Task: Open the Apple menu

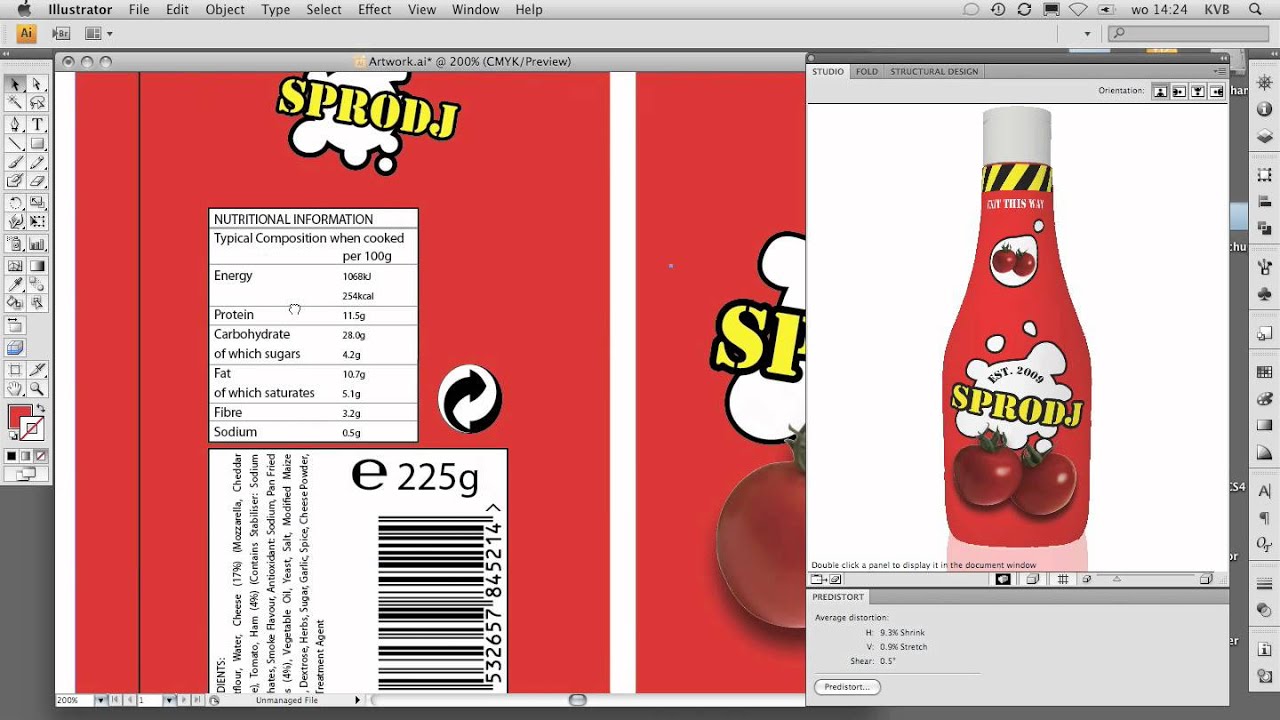Action: 23,10
